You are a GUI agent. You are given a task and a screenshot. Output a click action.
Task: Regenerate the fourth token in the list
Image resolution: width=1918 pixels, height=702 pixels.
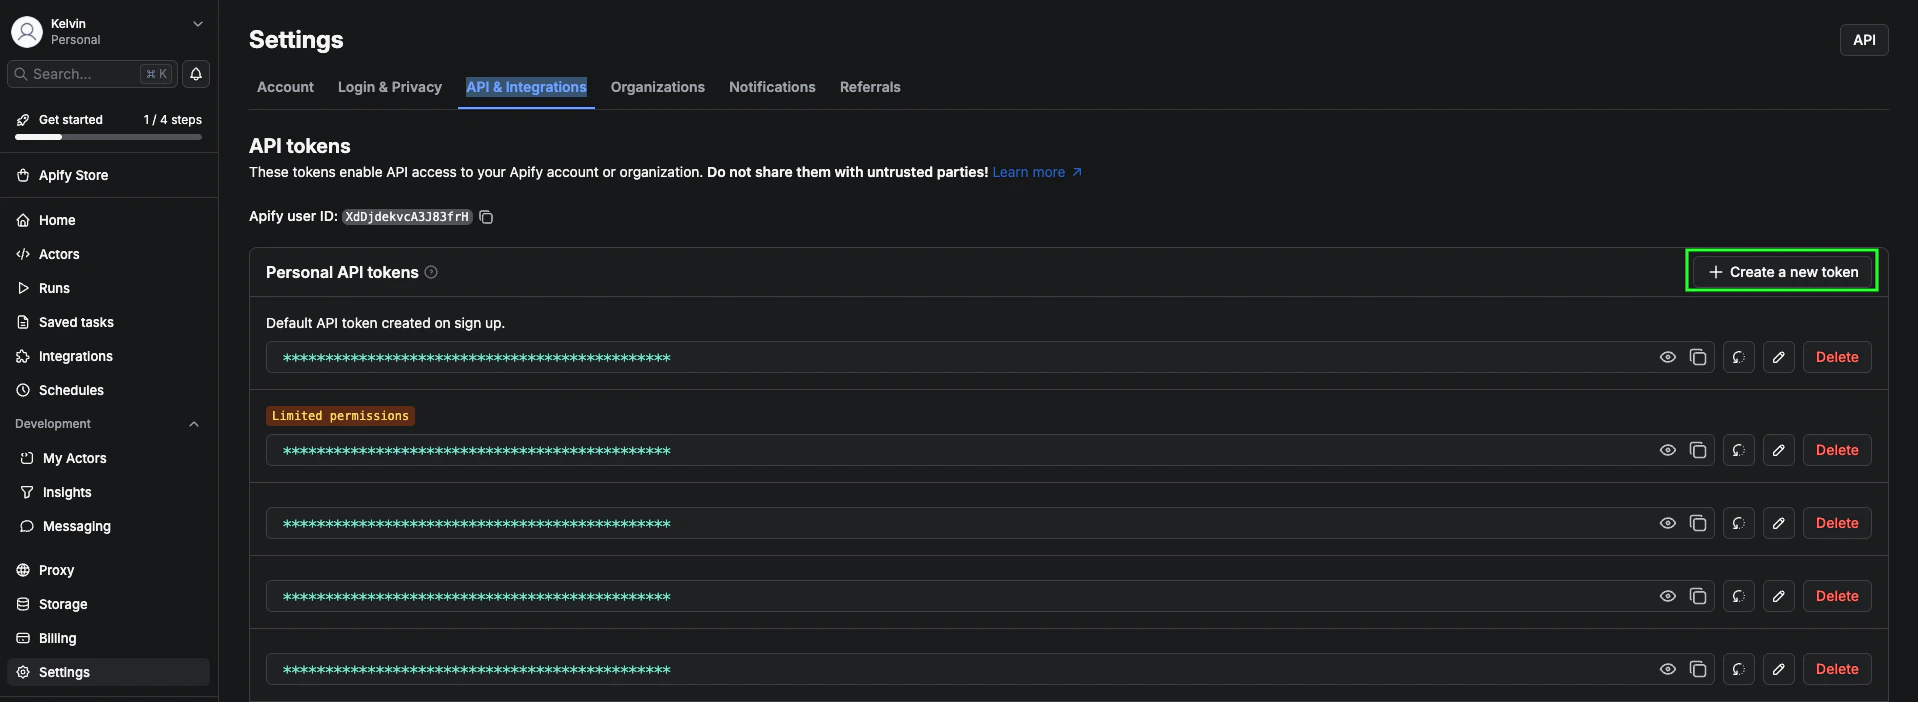(x=1739, y=596)
